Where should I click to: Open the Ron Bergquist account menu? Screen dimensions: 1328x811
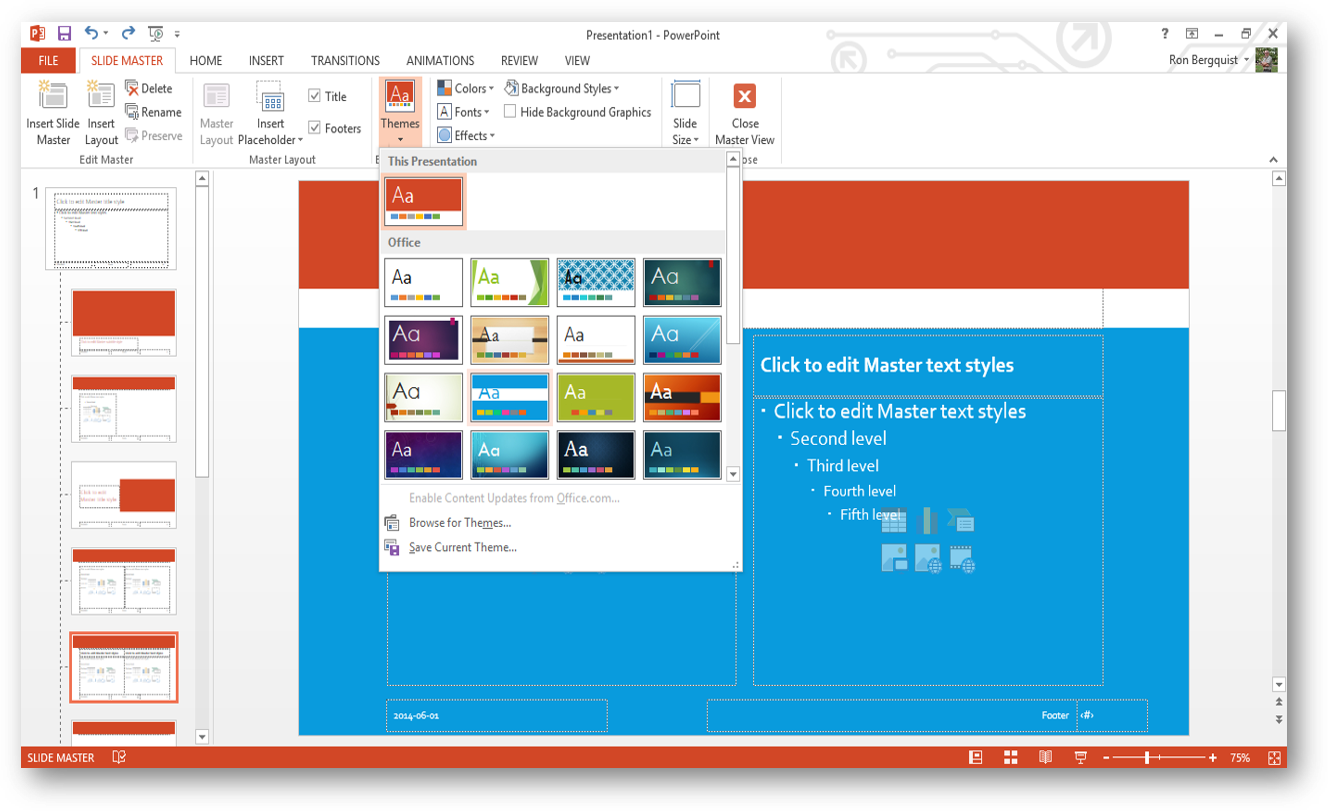click(x=1209, y=60)
